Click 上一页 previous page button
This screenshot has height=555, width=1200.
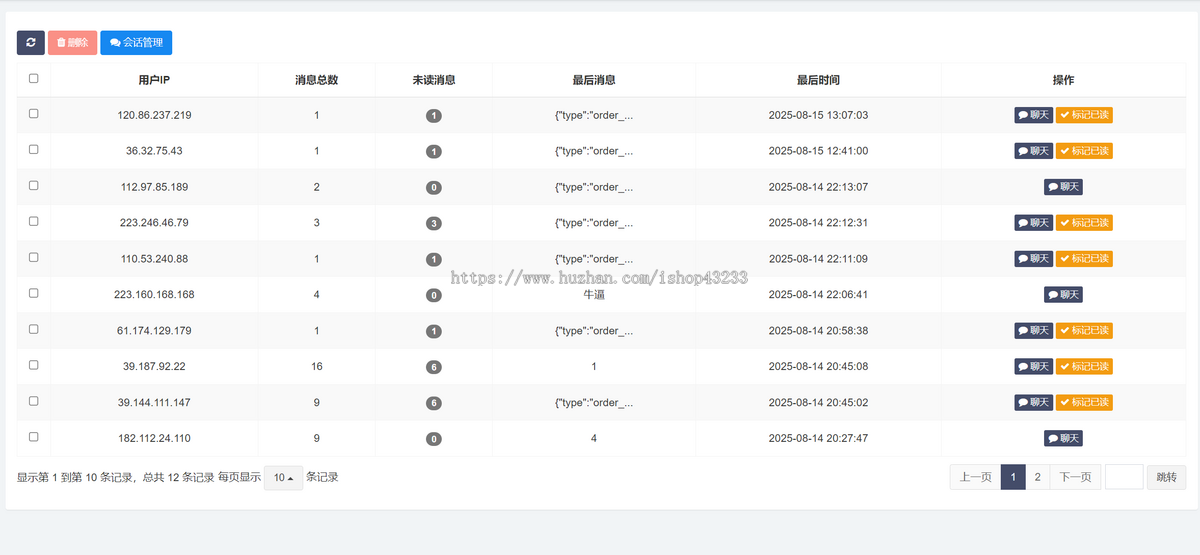pyautogui.click(x=975, y=477)
